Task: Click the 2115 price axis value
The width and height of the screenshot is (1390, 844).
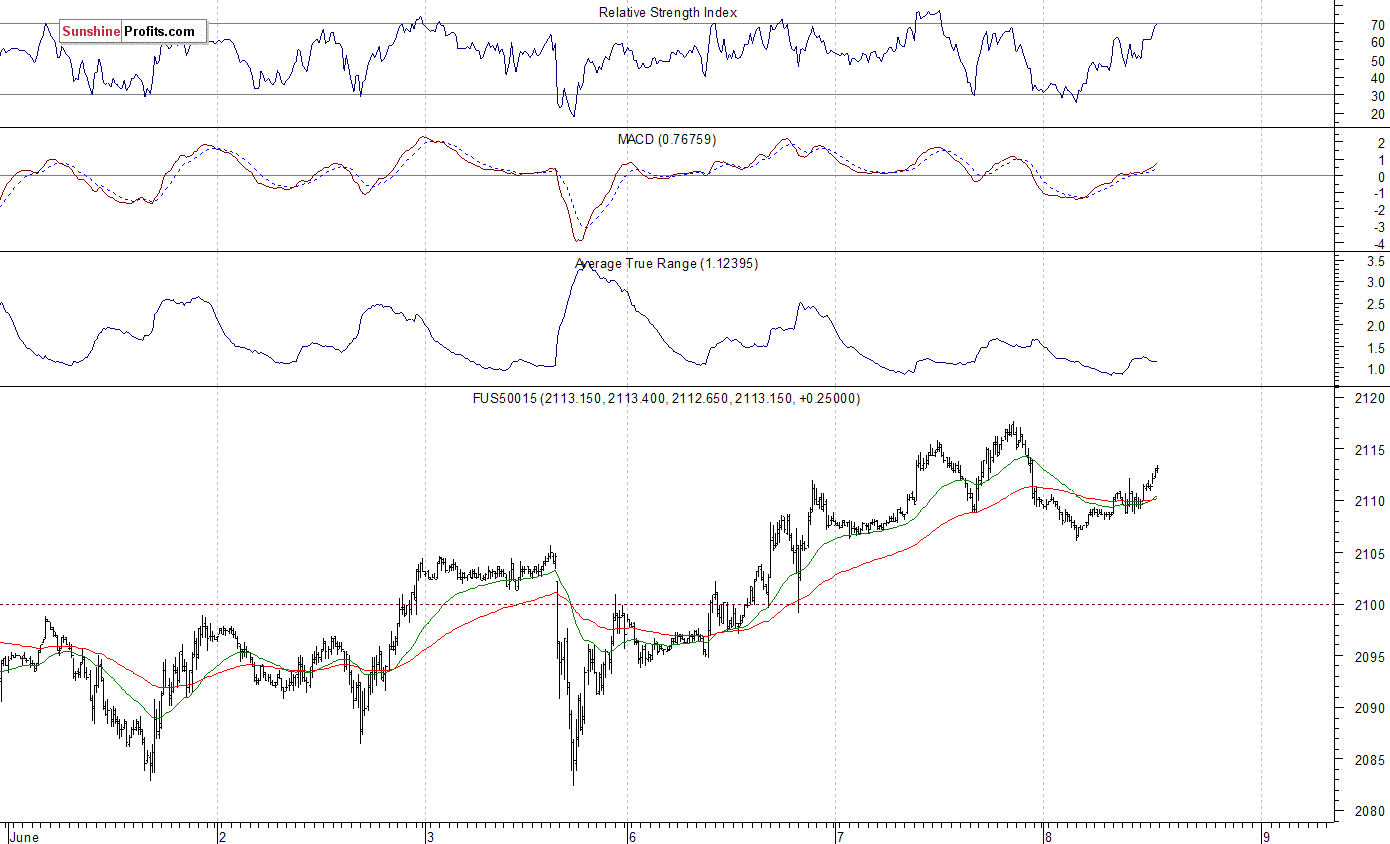Action: tap(1369, 450)
